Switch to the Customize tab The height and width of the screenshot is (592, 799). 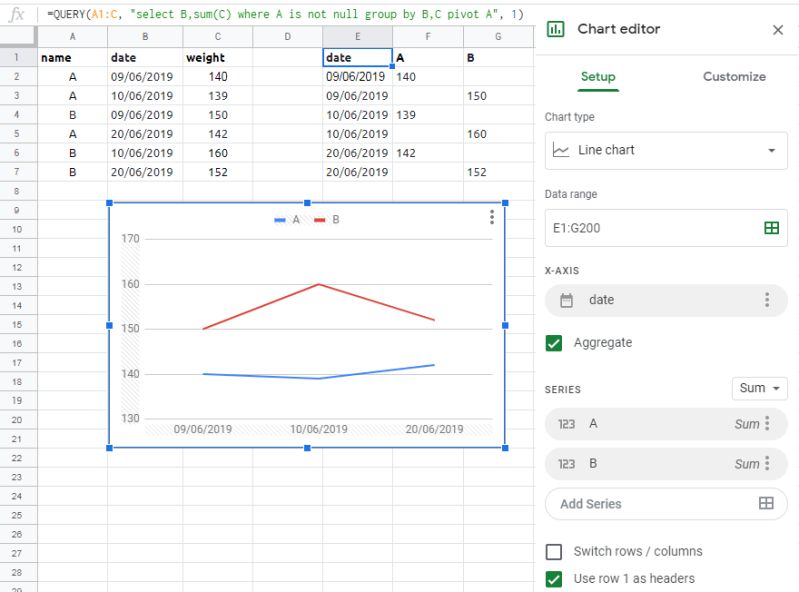click(734, 77)
